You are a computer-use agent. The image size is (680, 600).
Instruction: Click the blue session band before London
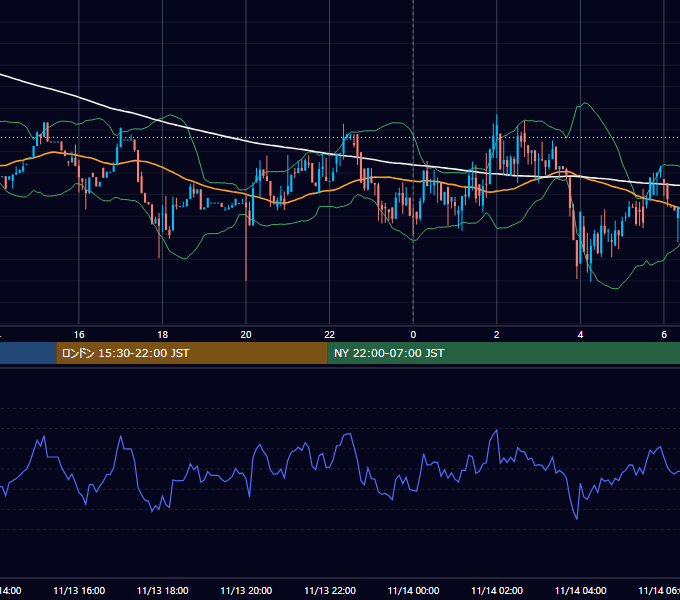(x=28, y=353)
